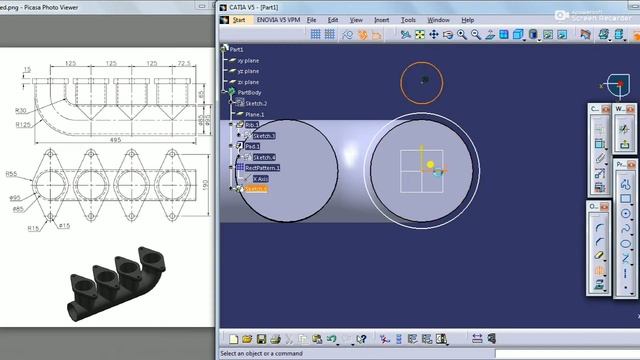The image size is (640, 360).
Task: Click the Constraint tool icon
Action: 599,144
